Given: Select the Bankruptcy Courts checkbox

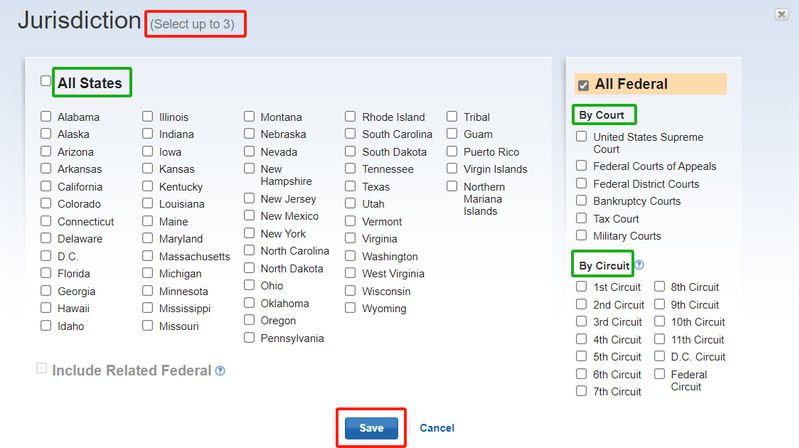Looking at the screenshot, I should (x=582, y=201).
